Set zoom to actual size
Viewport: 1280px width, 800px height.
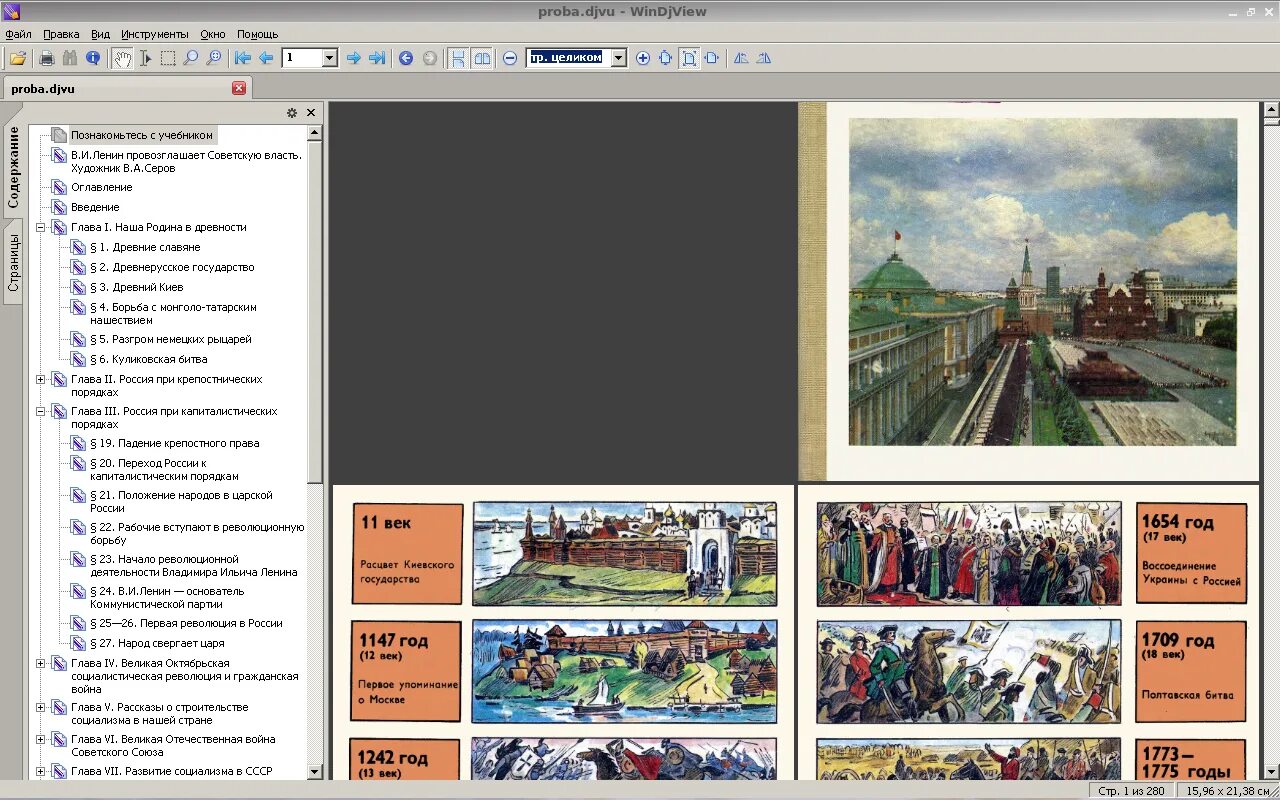[666, 58]
